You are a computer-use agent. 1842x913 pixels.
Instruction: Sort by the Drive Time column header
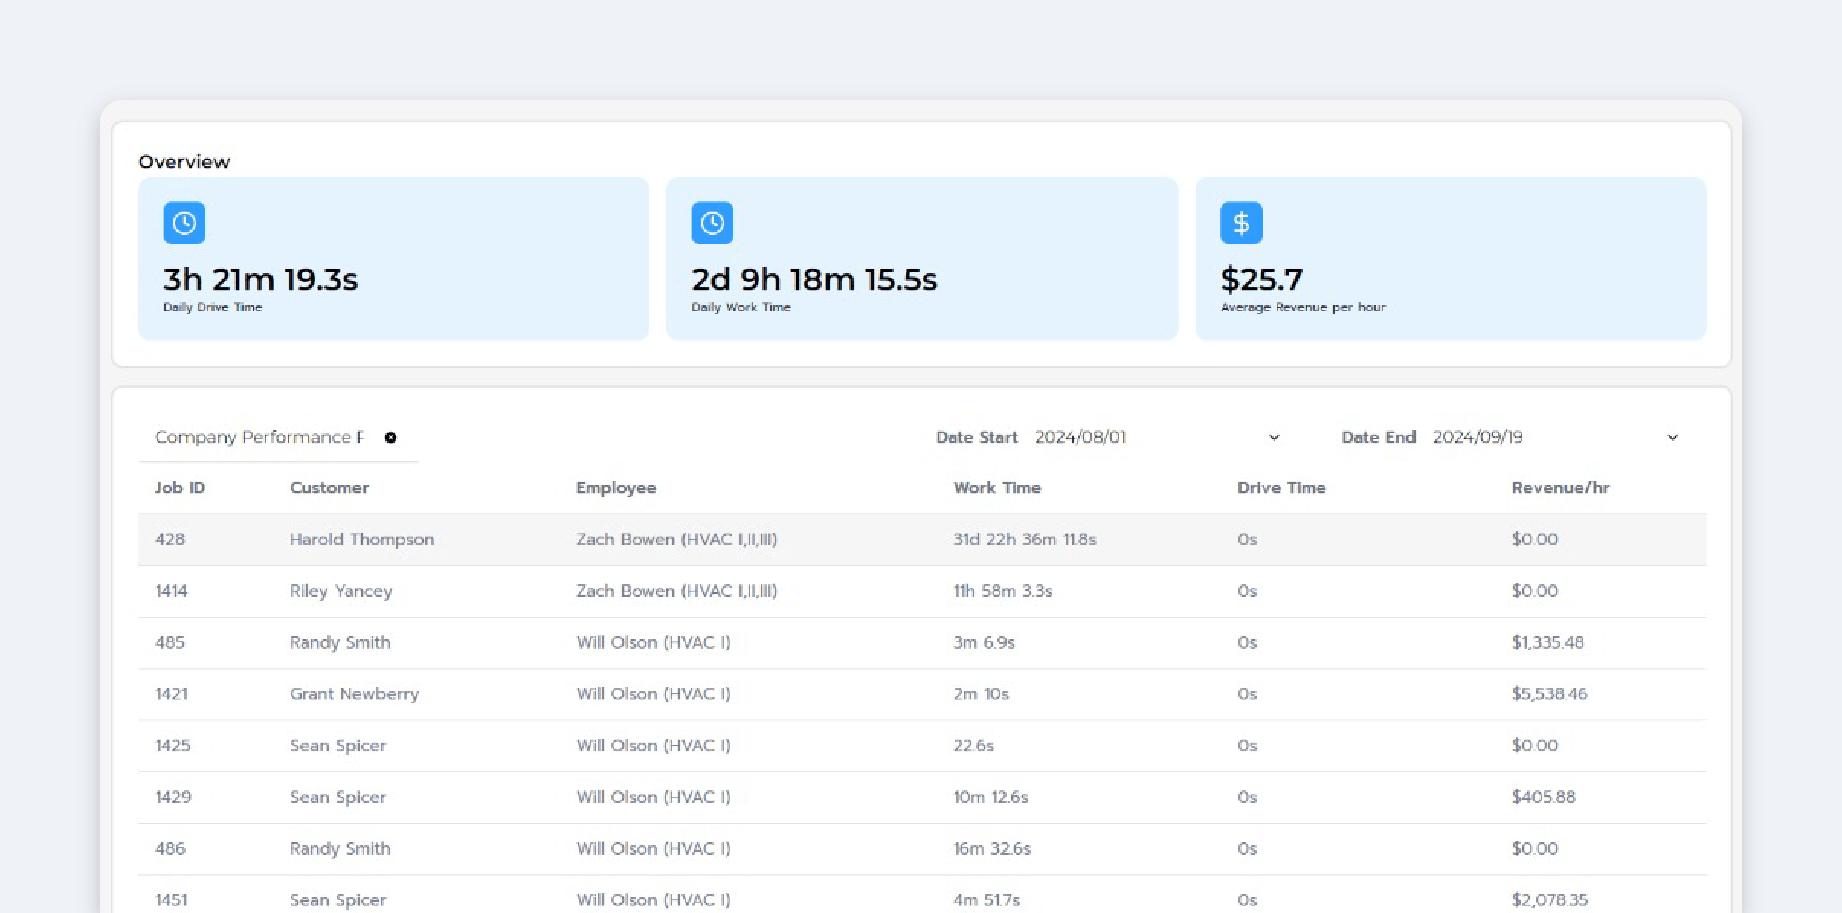coord(1281,488)
